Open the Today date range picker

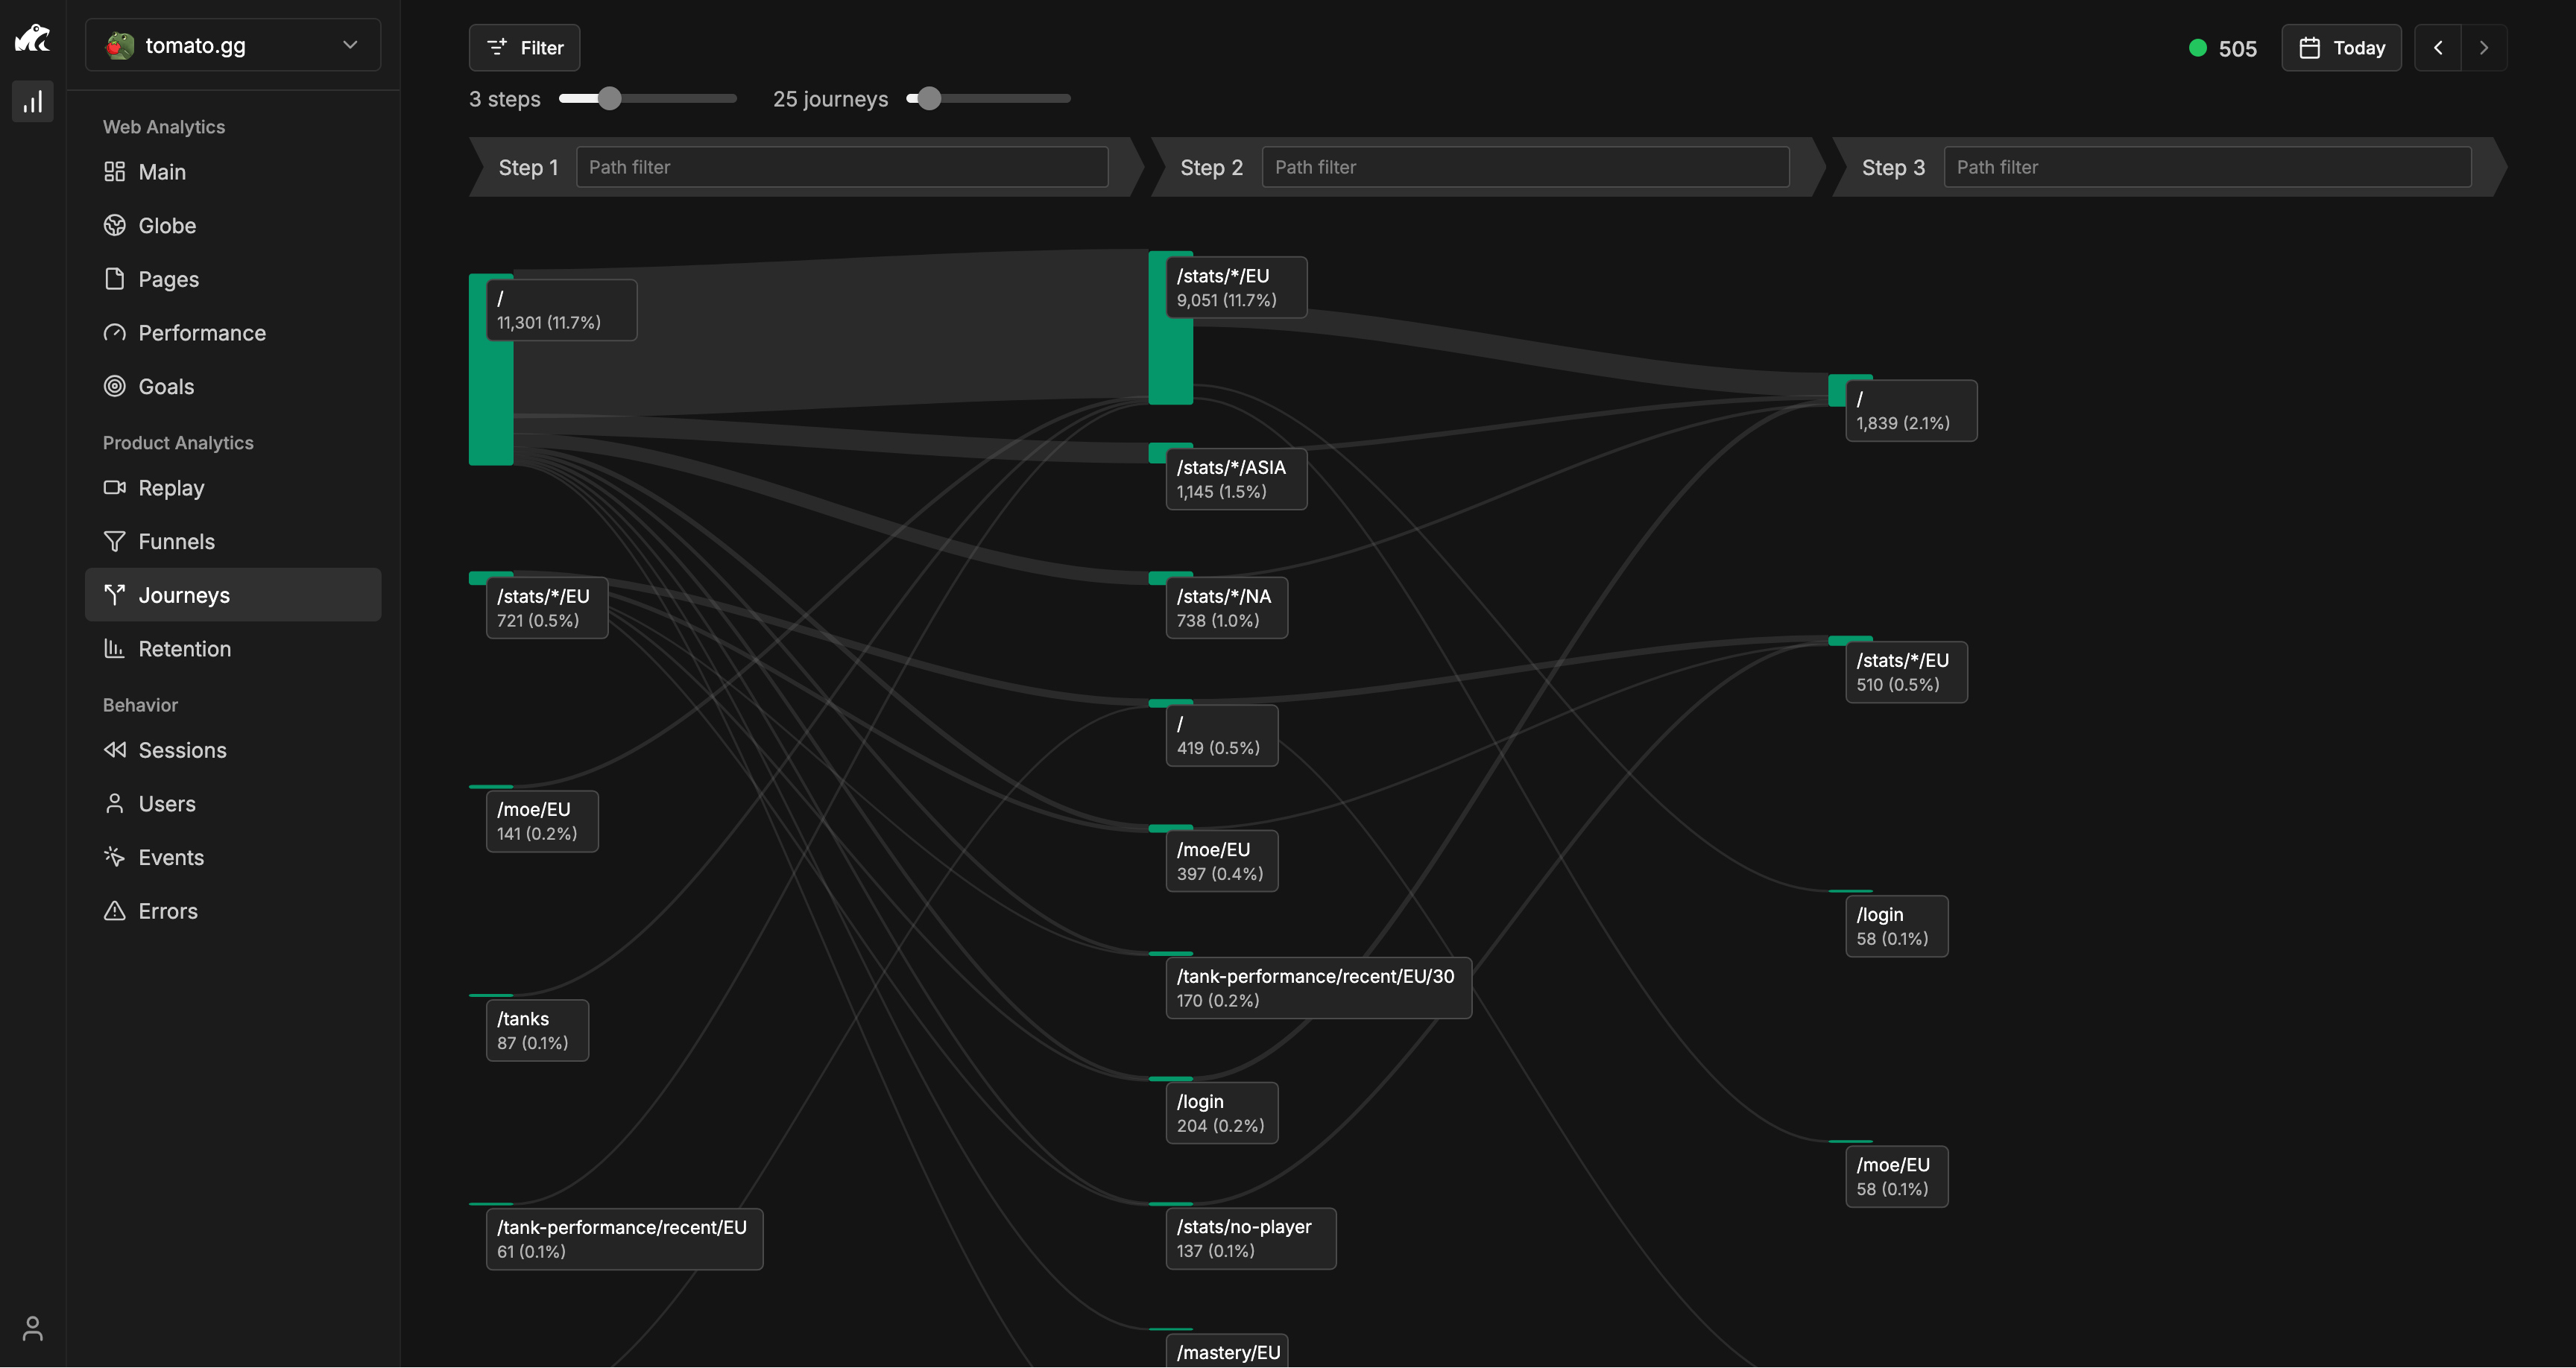(2341, 47)
